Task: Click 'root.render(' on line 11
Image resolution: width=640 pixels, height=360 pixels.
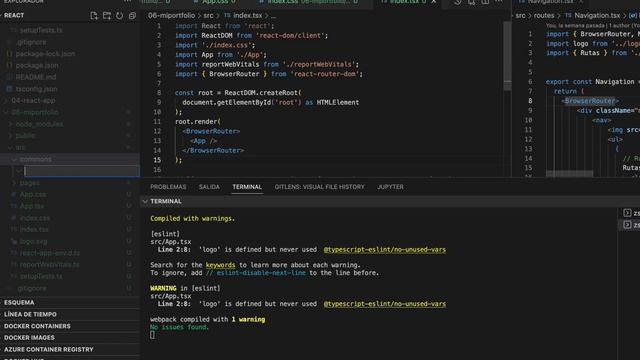Action: [198, 122]
